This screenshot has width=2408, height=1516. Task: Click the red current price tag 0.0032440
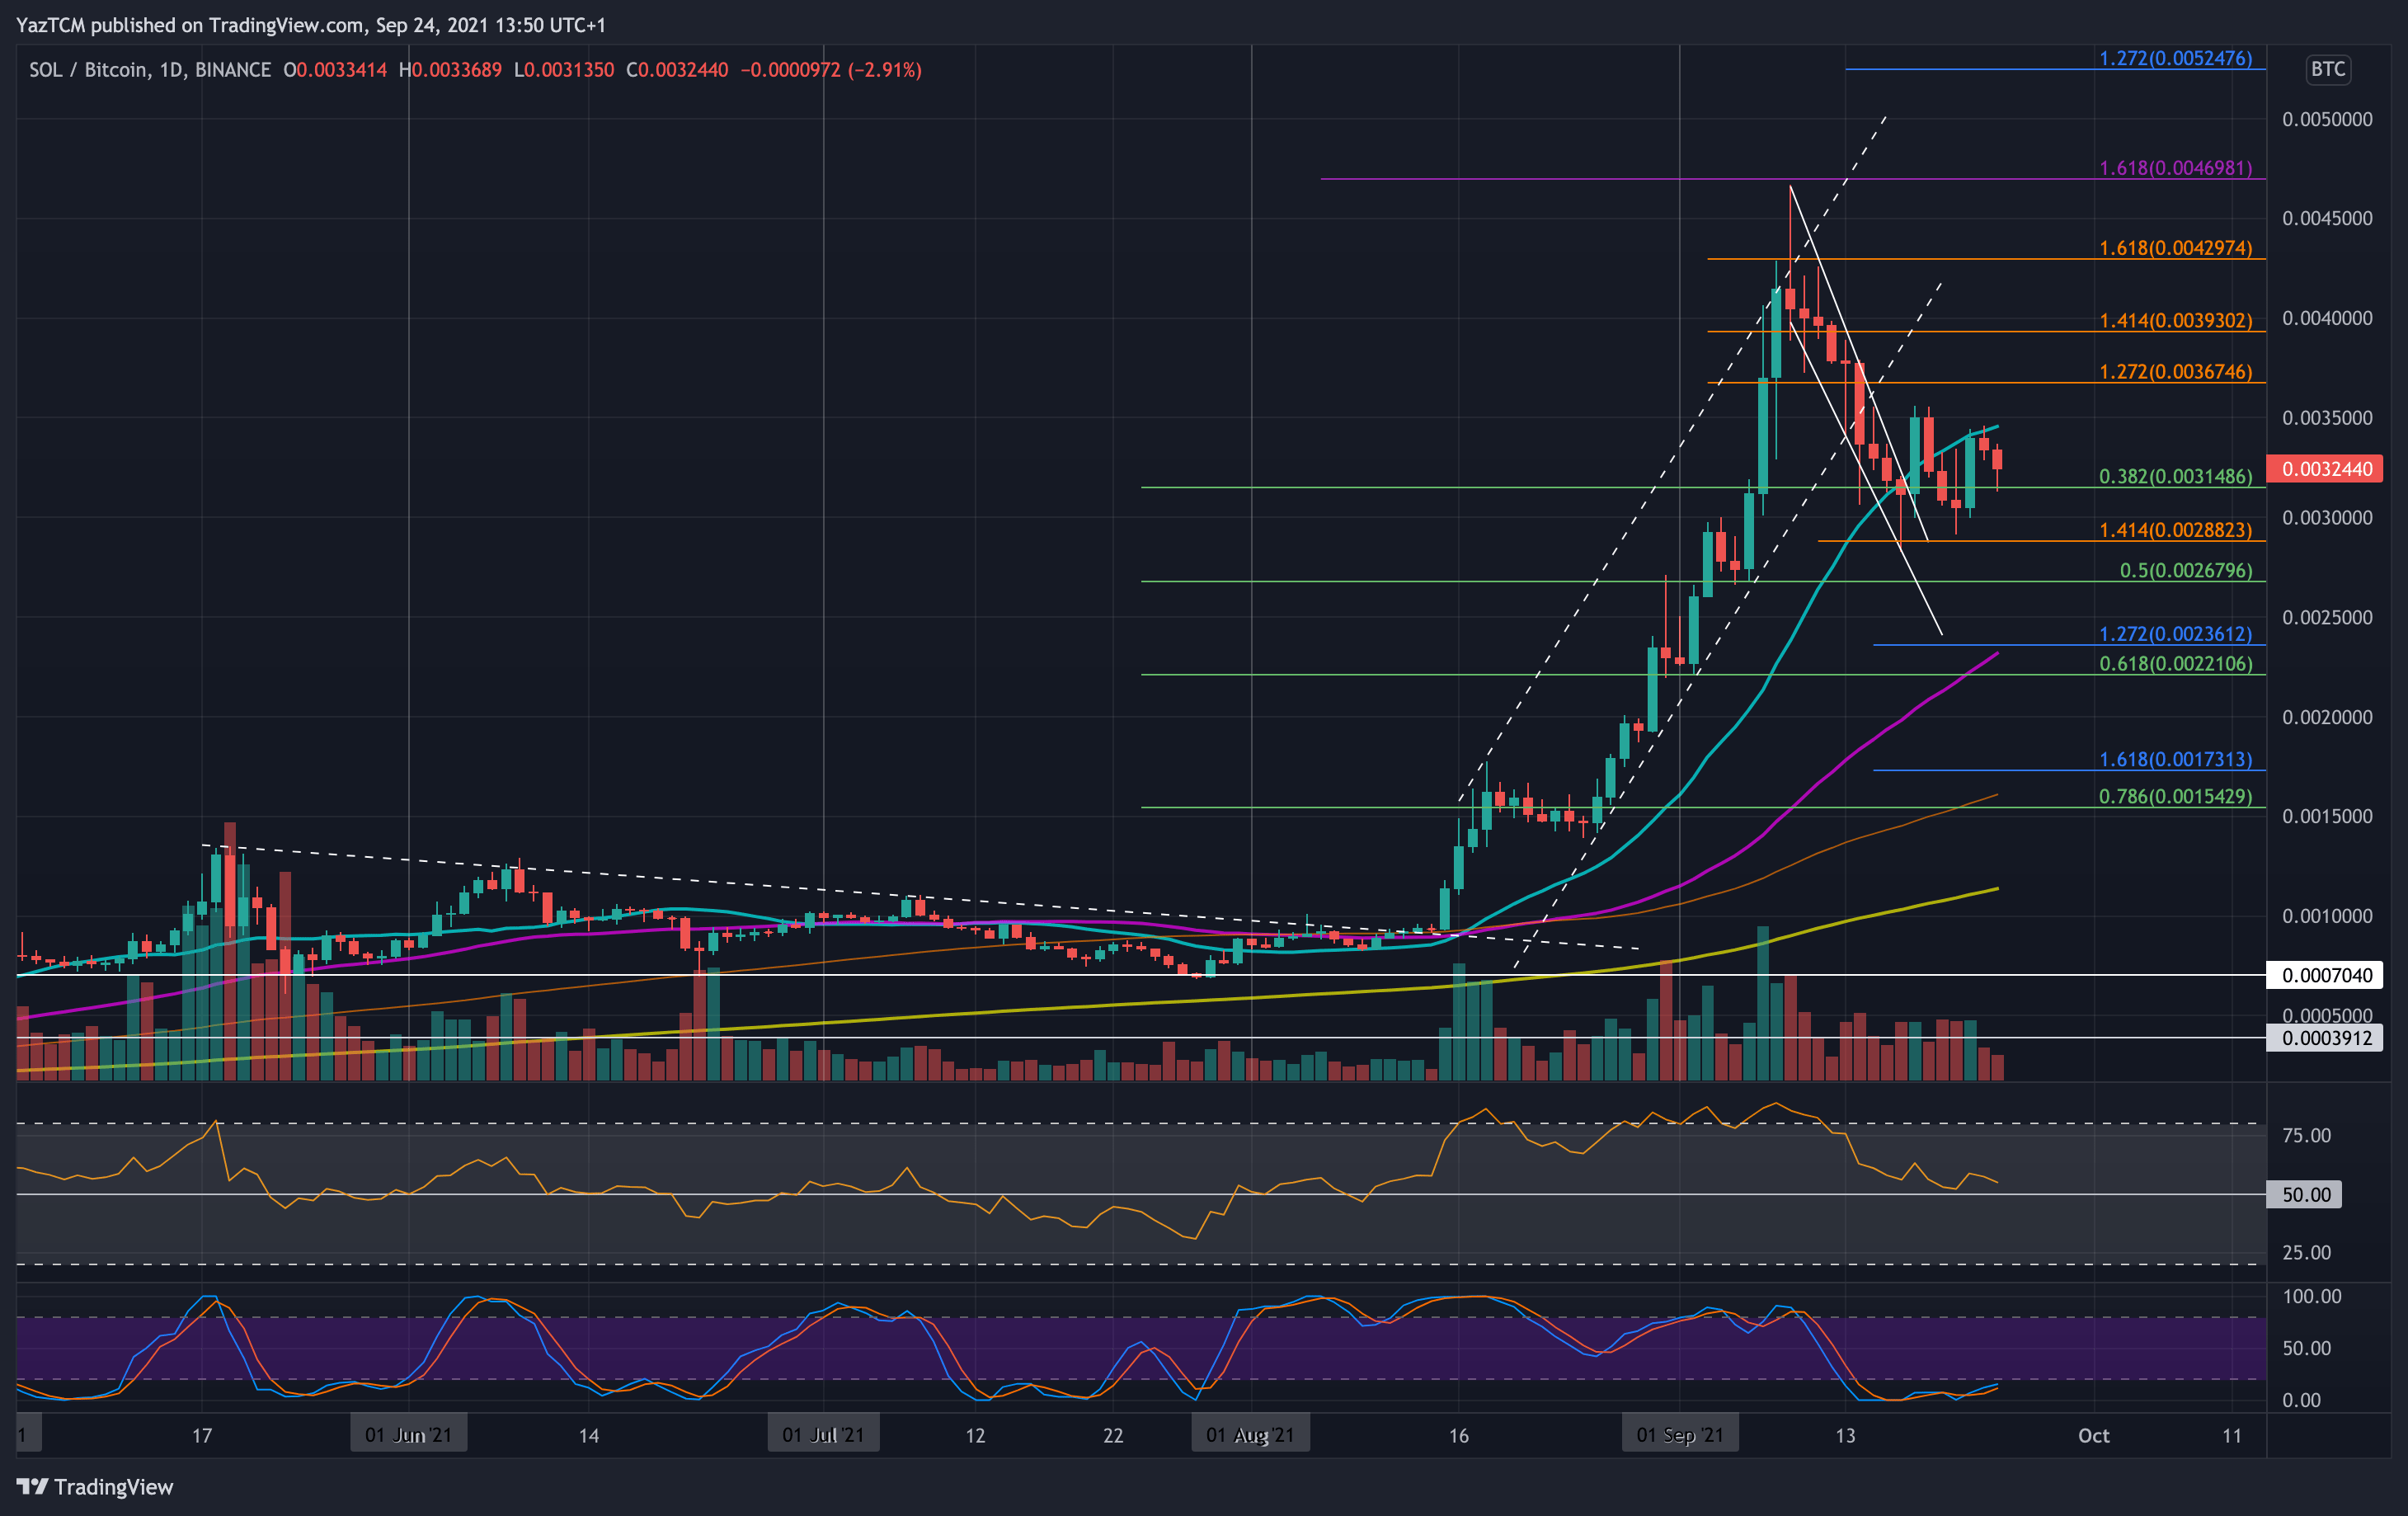[2325, 469]
